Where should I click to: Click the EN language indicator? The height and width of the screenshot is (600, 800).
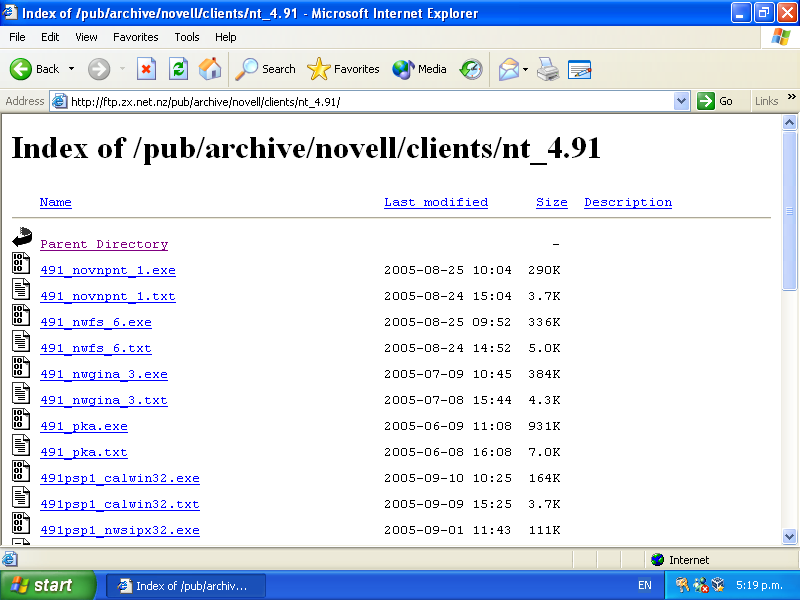[x=645, y=585]
